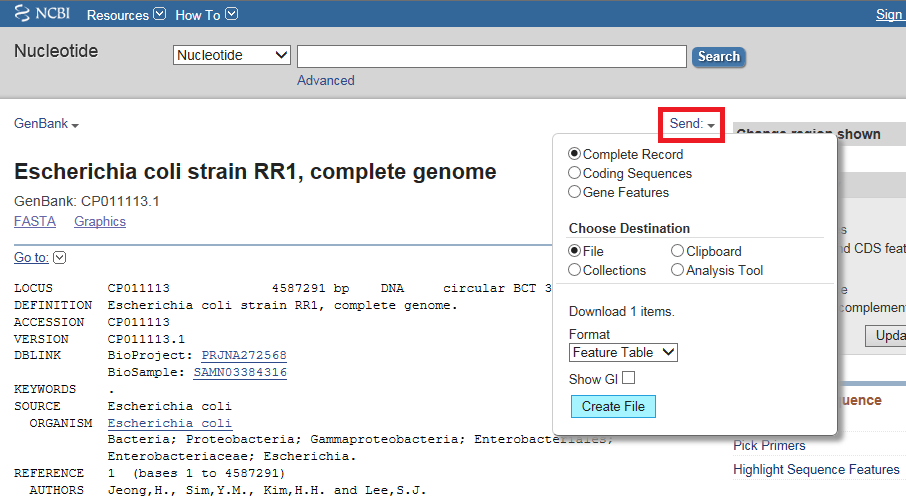906x500 pixels.
Task: Open the How To menu
Action: 206,15
